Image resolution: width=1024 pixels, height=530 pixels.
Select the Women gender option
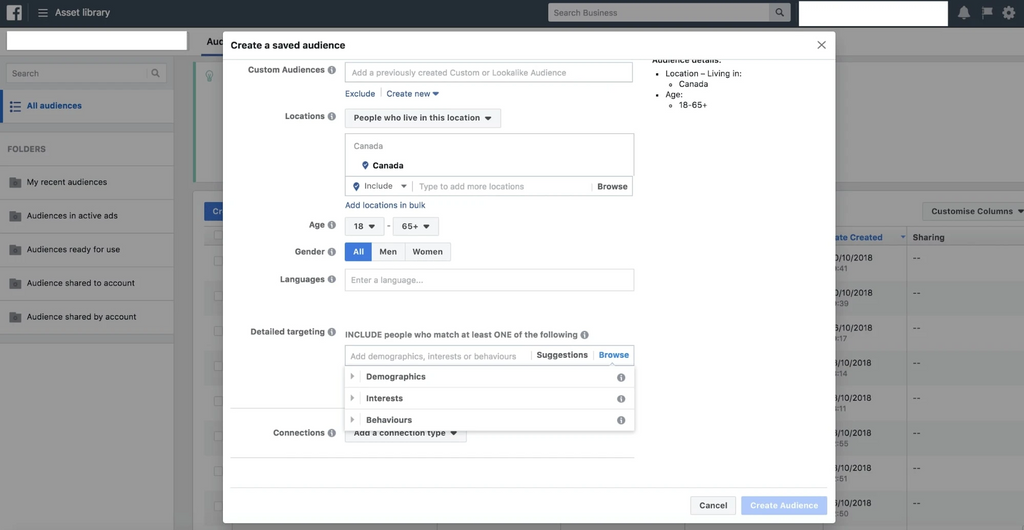point(427,252)
